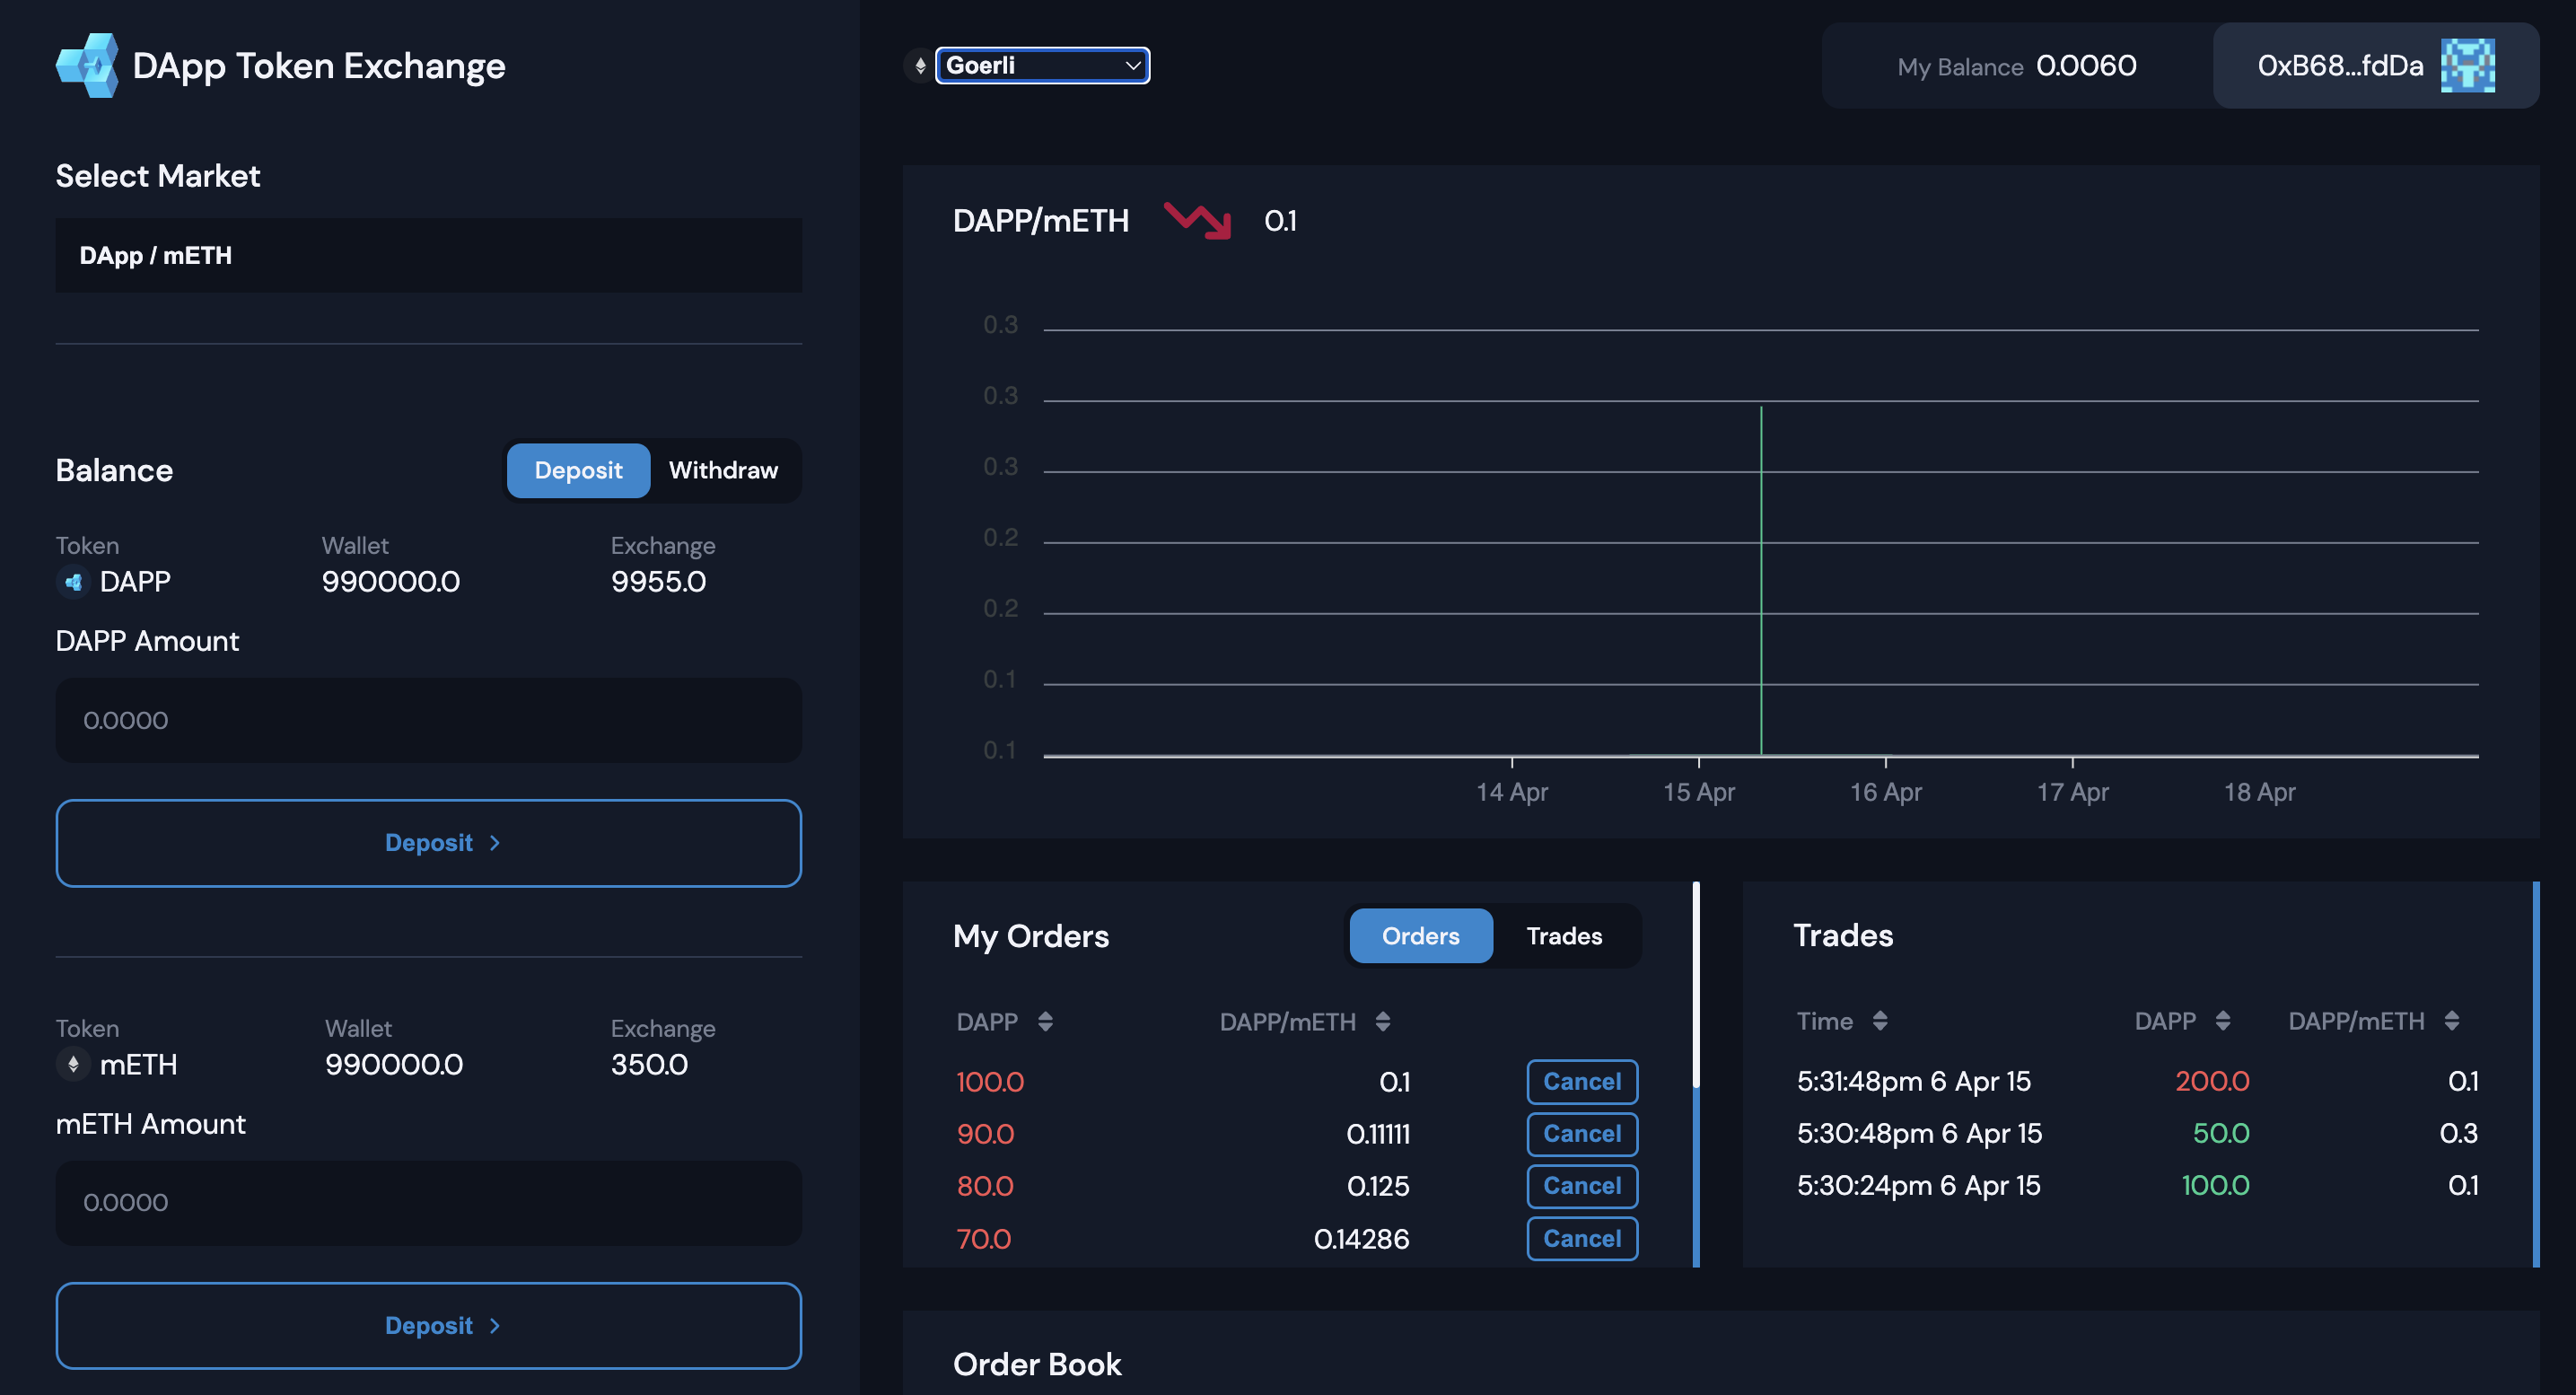
Task: Sort Trades by Time column
Action: pyautogui.click(x=1880, y=1020)
